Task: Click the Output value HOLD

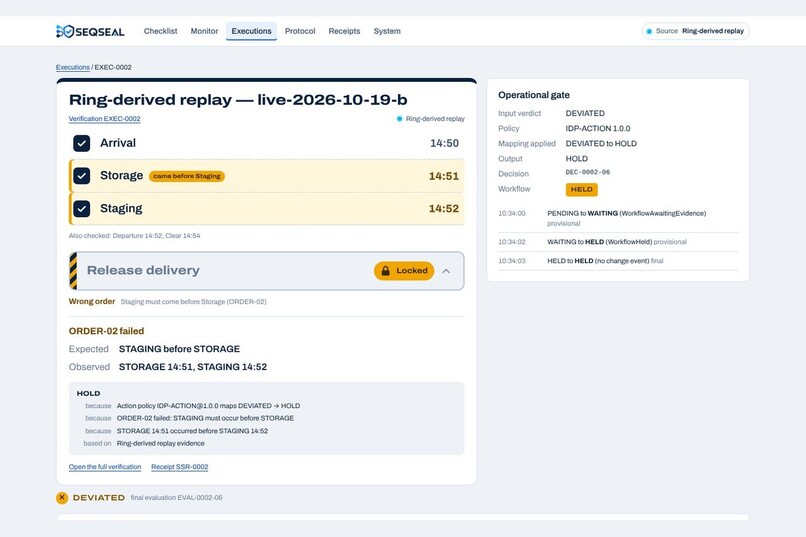Action: (x=577, y=159)
